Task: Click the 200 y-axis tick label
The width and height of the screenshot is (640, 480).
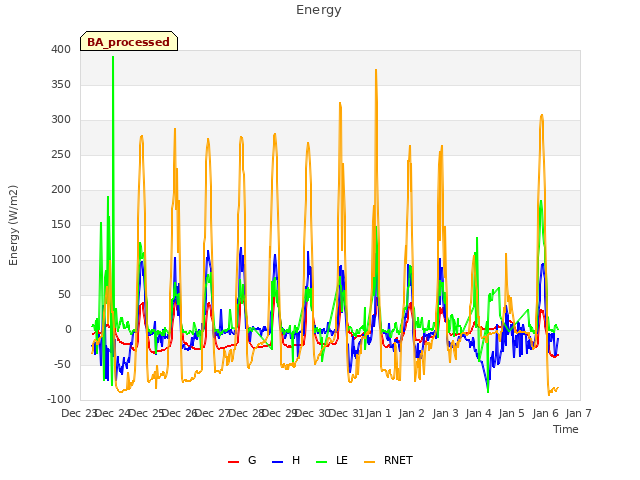Action: point(61,189)
